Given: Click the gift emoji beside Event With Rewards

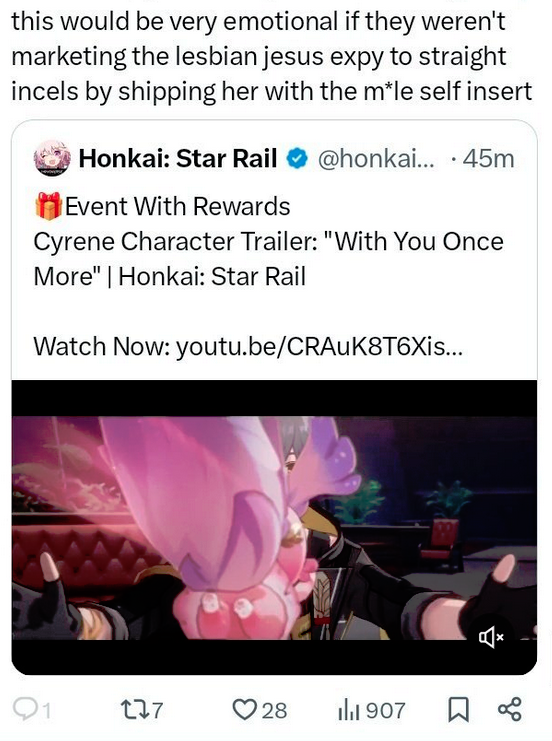Looking at the screenshot, I should (48, 206).
